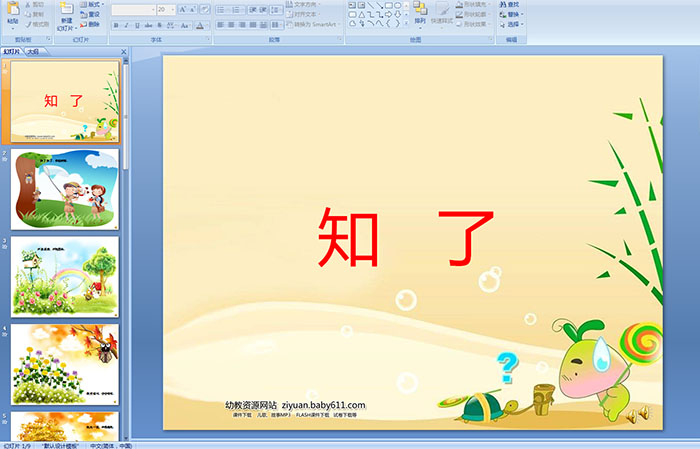
Task: Toggle Strikethrough formatting
Action: [x=148, y=25]
